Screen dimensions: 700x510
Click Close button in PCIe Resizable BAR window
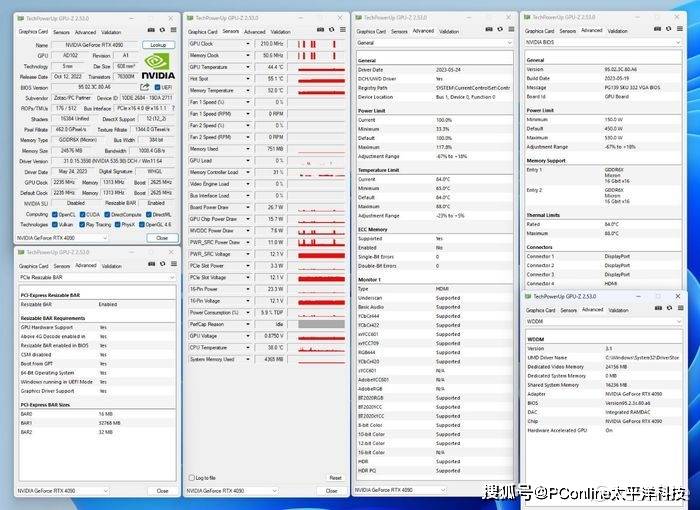[162, 491]
